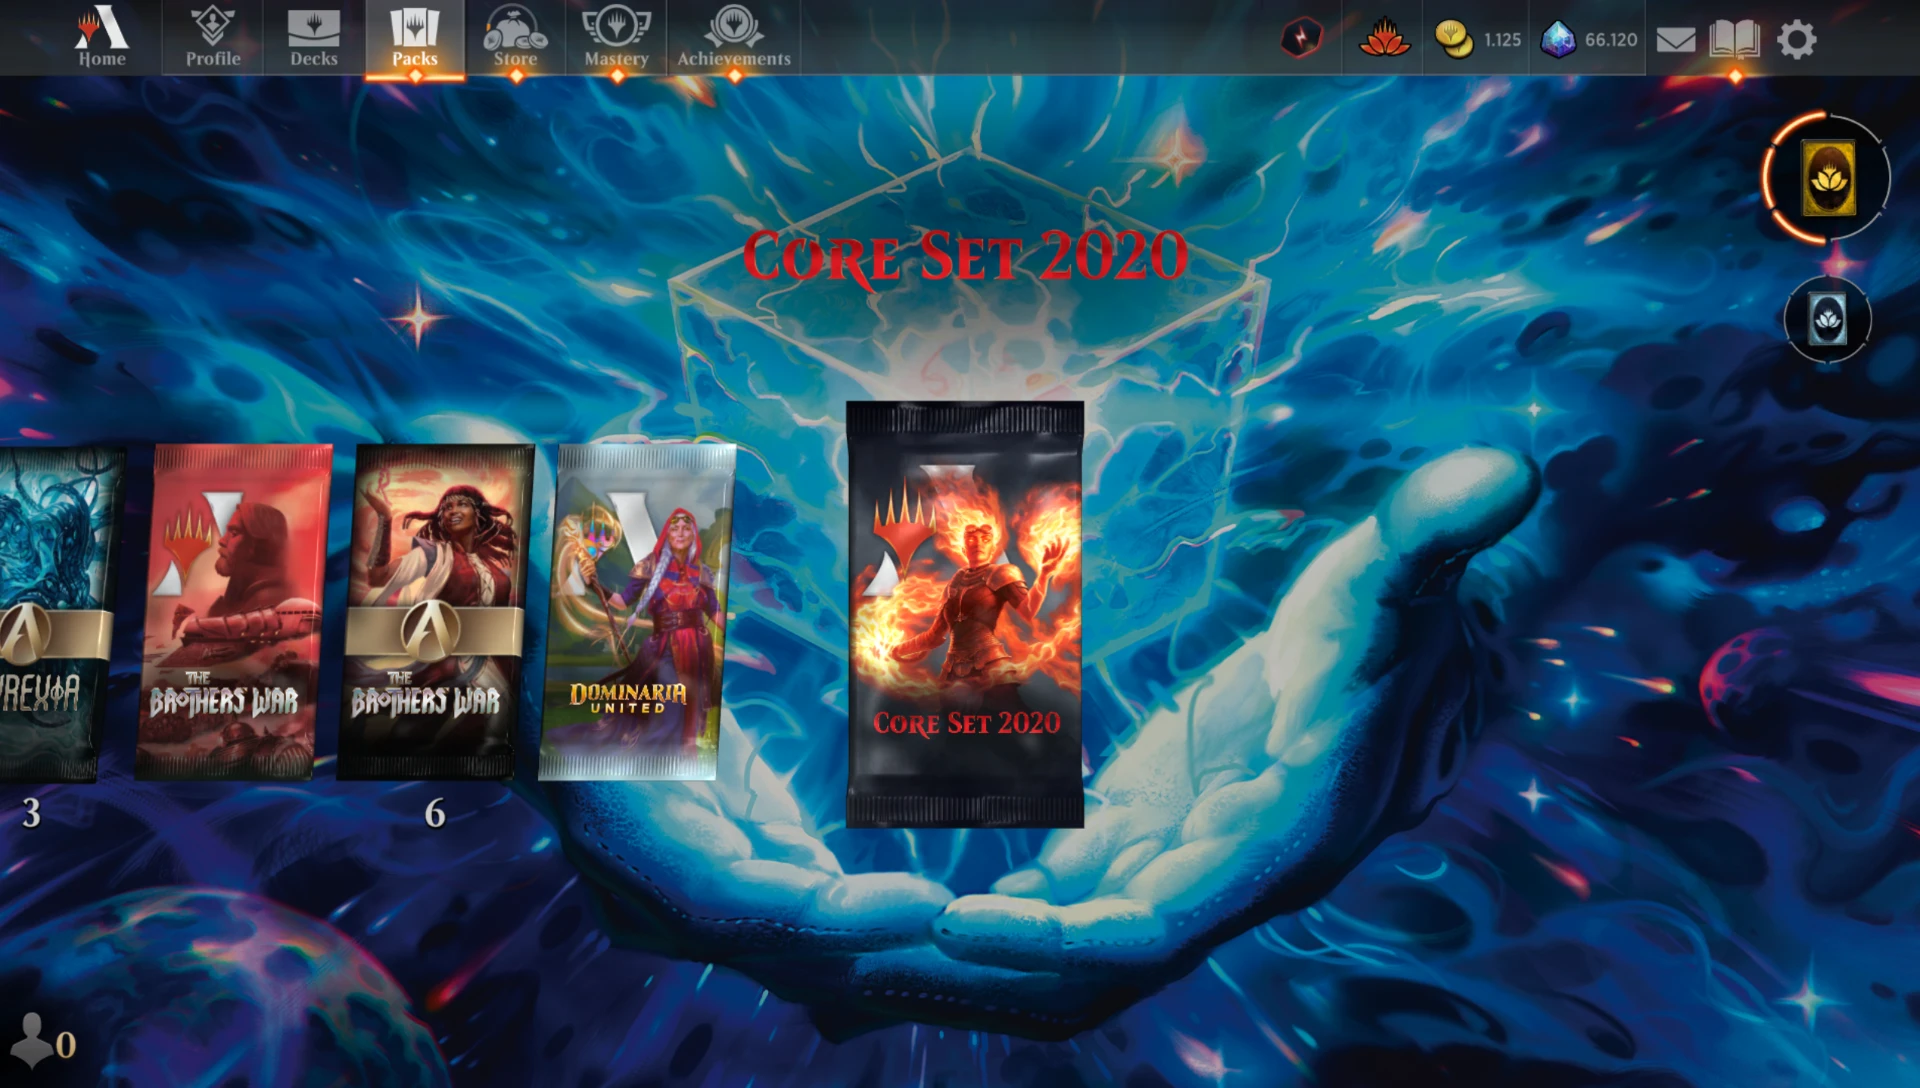Viewport: 1920px width, 1088px height.
Task: Click the blue gems currency icon
Action: (1558, 39)
